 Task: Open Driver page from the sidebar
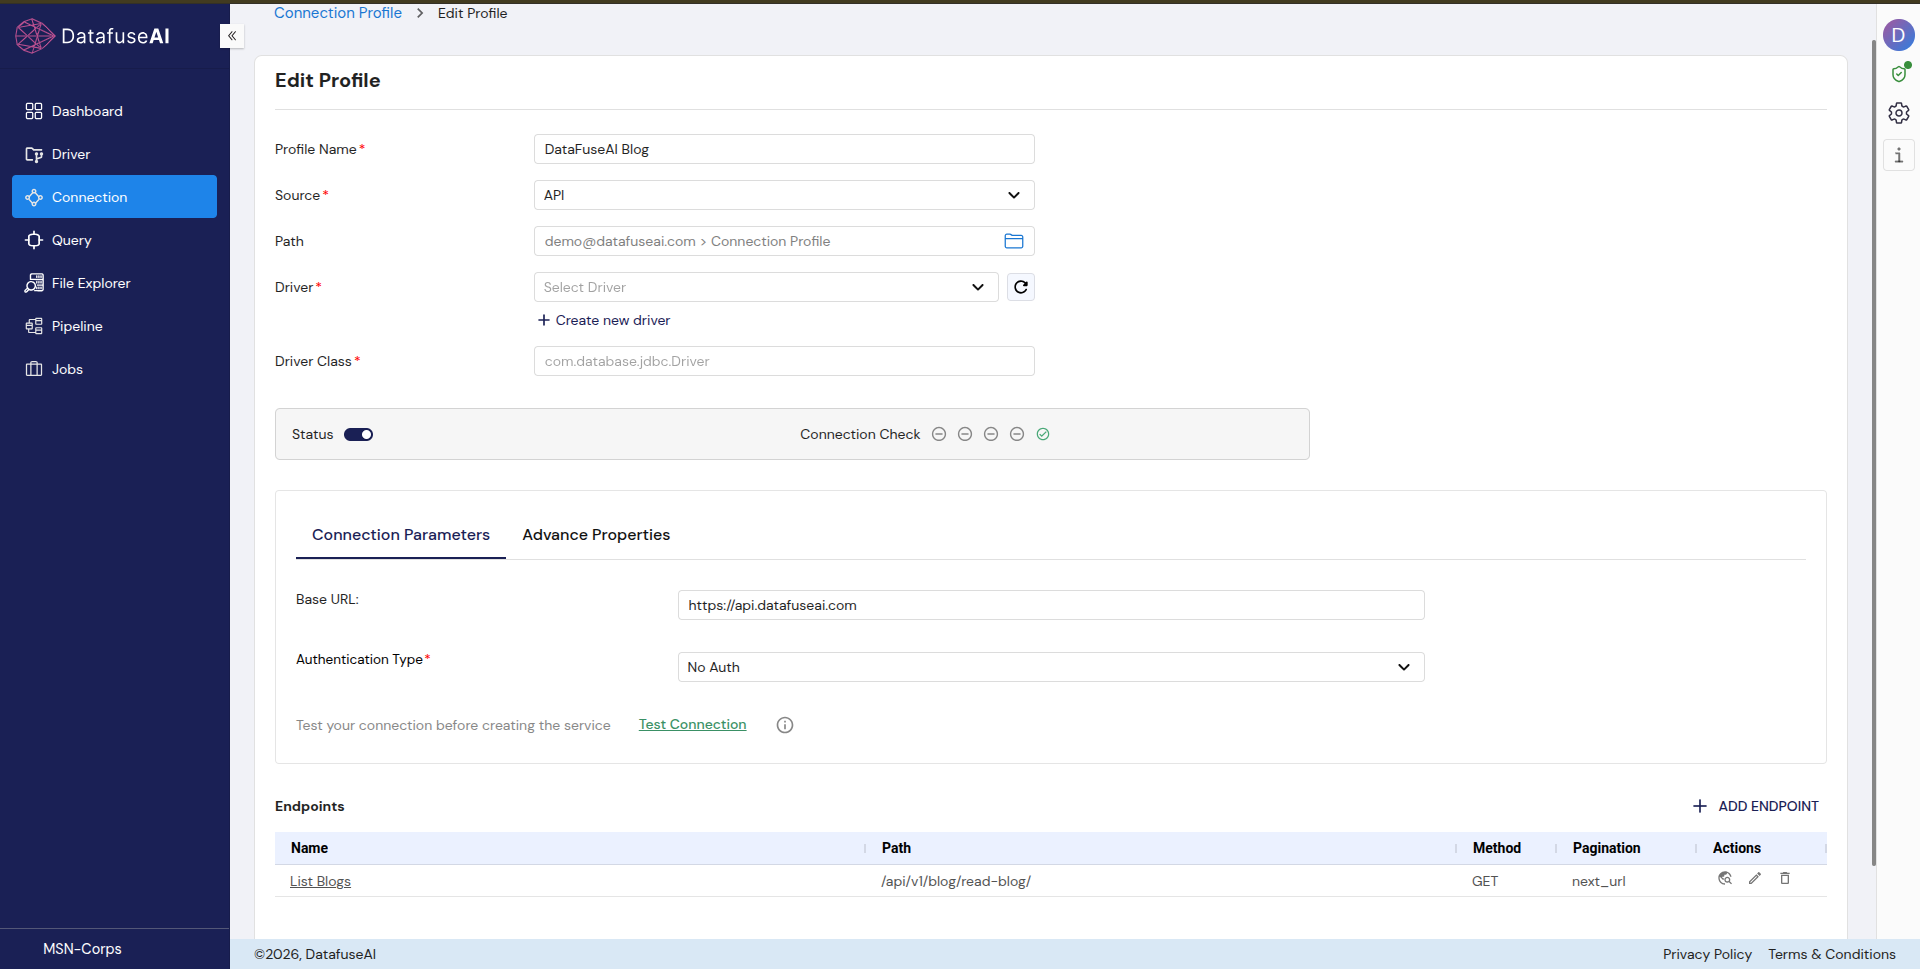coord(114,154)
